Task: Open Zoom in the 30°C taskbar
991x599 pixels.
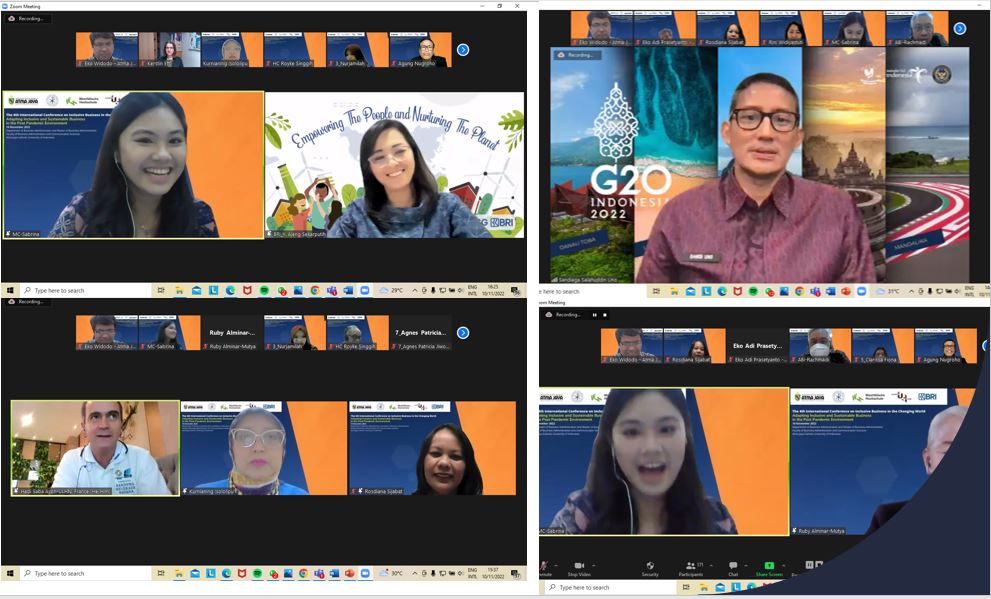Action: [x=365, y=574]
